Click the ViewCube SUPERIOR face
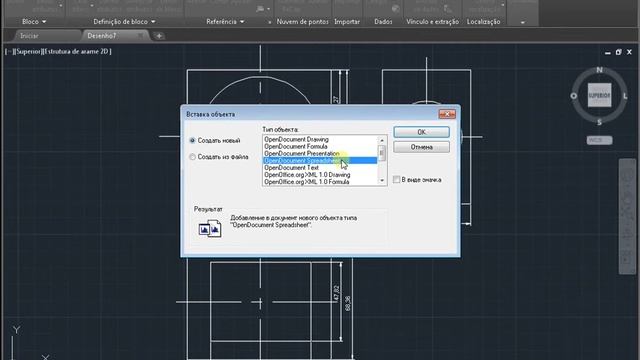 click(x=599, y=95)
